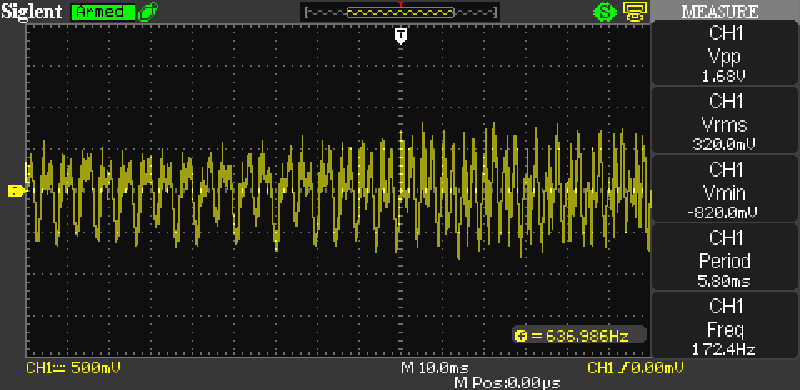The height and width of the screenshot is (390, 800).
Task: Select the white T trigger position marker
Action: coord(401,36)
